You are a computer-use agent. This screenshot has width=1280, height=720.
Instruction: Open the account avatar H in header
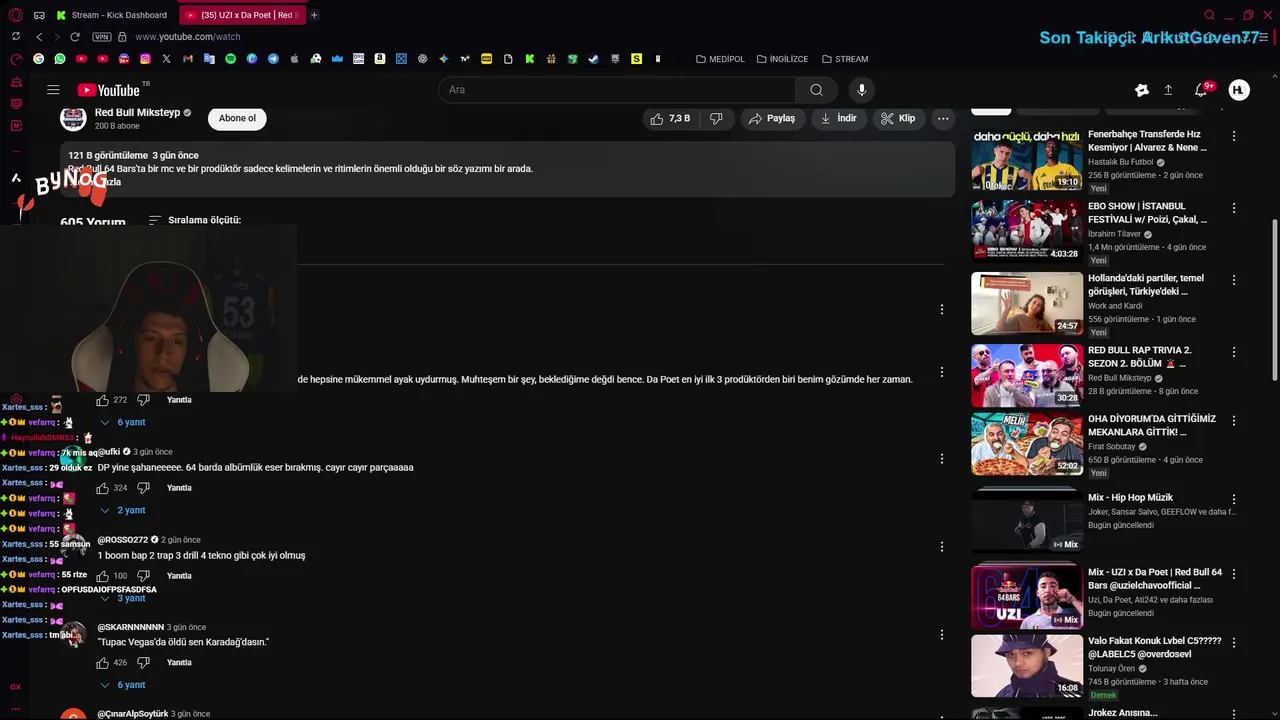point(1239,90)
